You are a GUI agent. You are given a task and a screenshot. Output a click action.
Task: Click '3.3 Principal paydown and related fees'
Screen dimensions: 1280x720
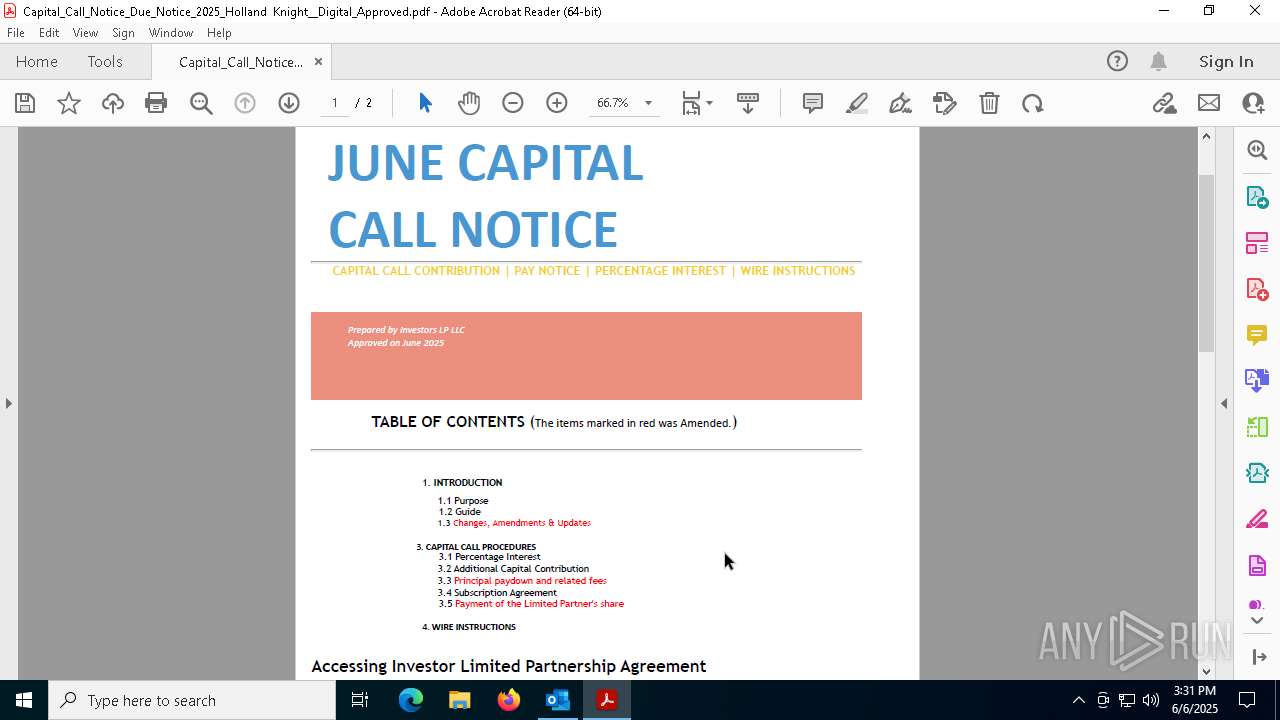(522, 581)
